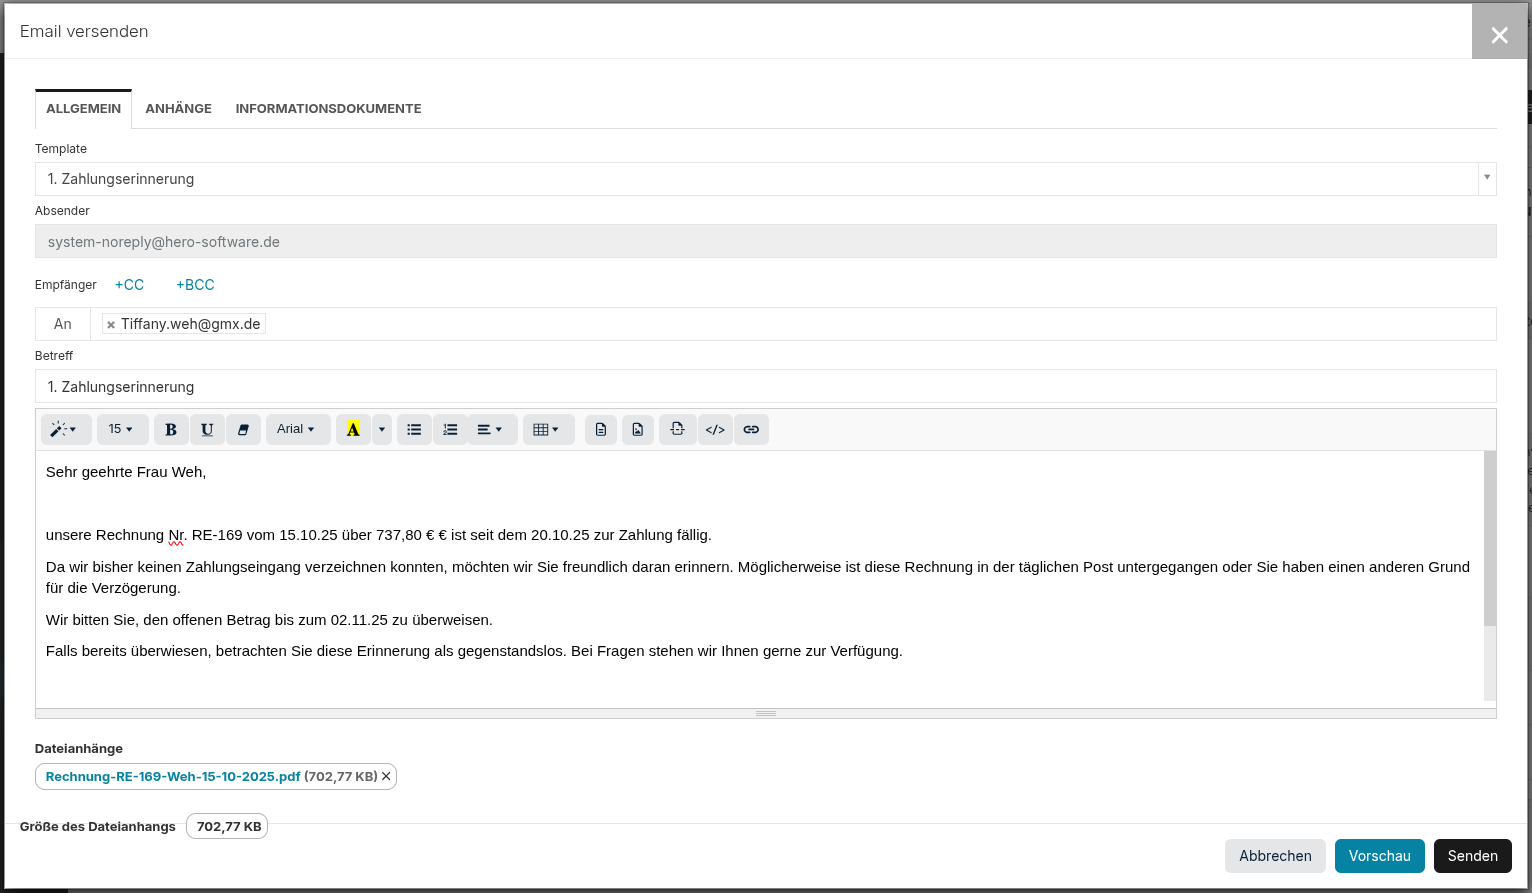Apply the yellow text highlight color
Screen dimensions: 1532x893
pyautogui.click(x=353, y=430)
